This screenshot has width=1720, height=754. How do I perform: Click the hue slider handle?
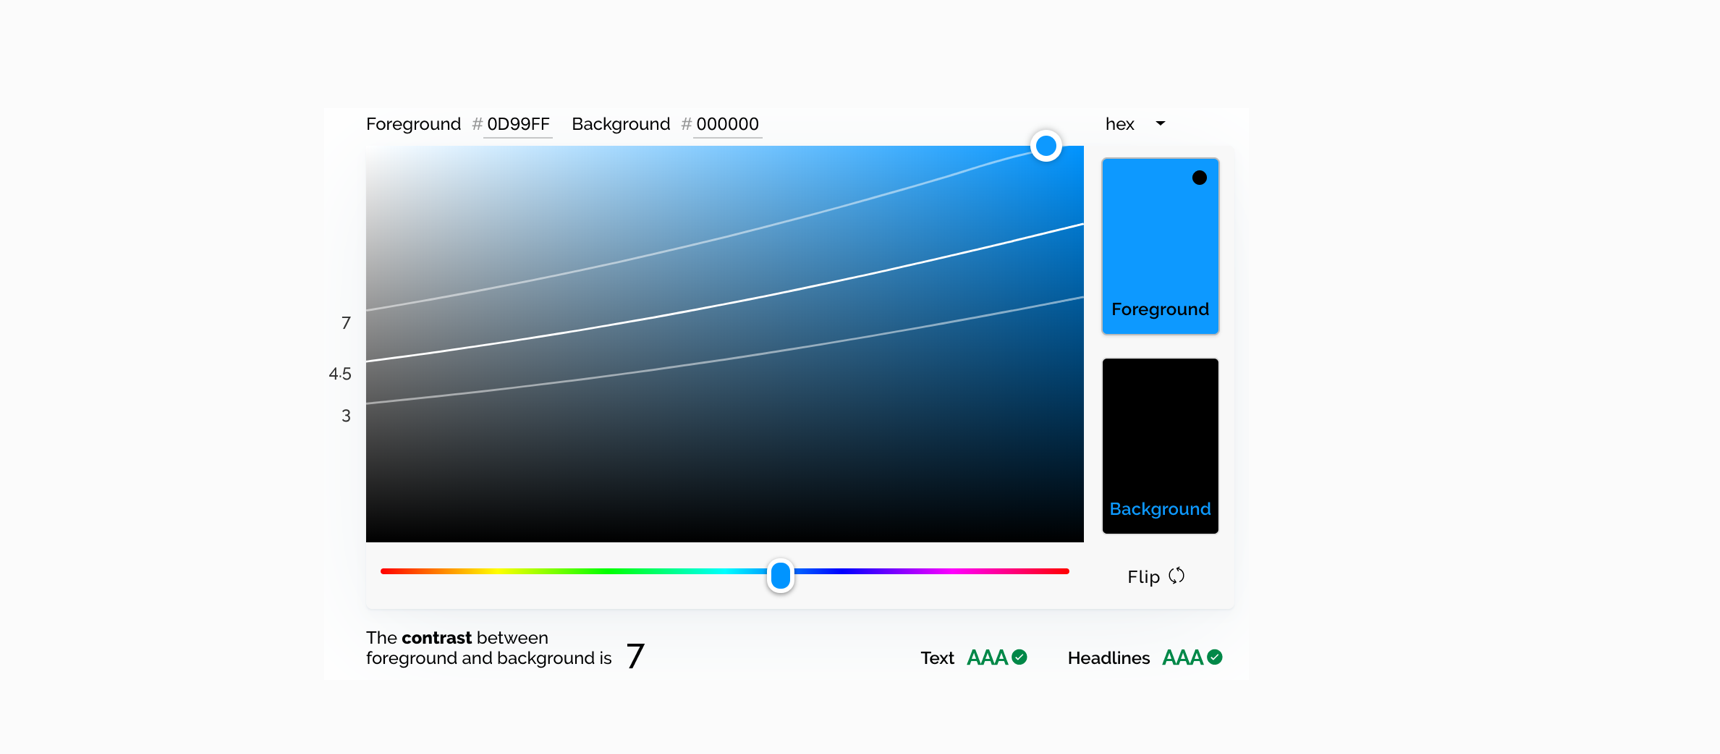781,575
